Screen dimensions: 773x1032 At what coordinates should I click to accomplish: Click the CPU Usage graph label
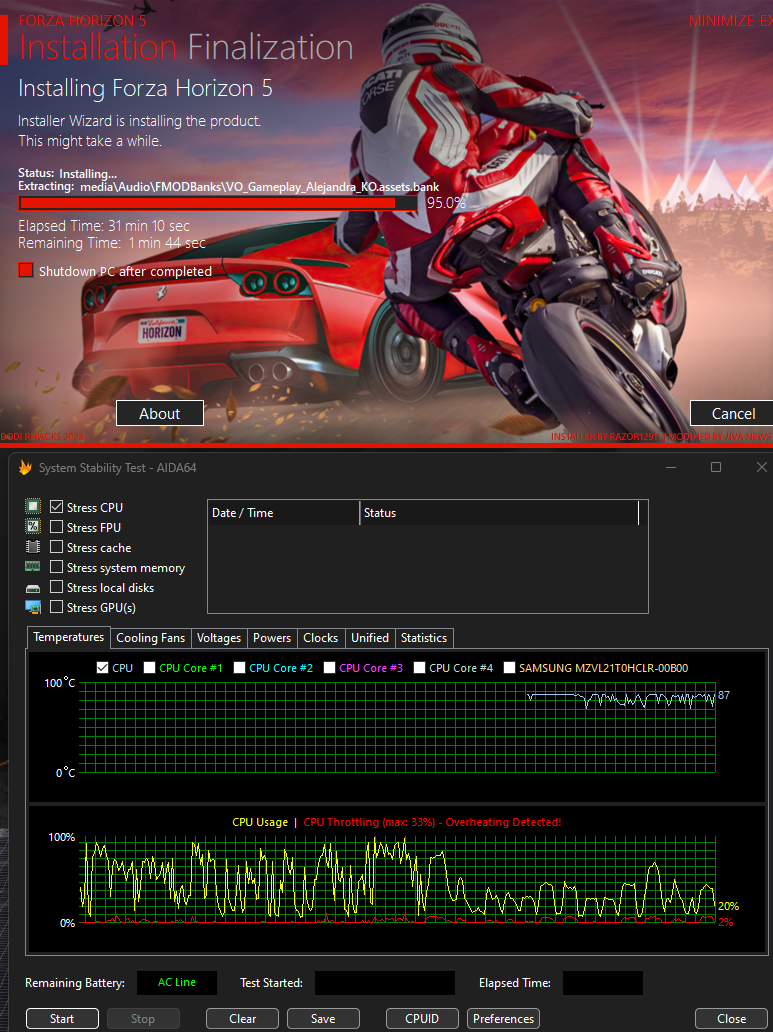[x=260, y=822]
